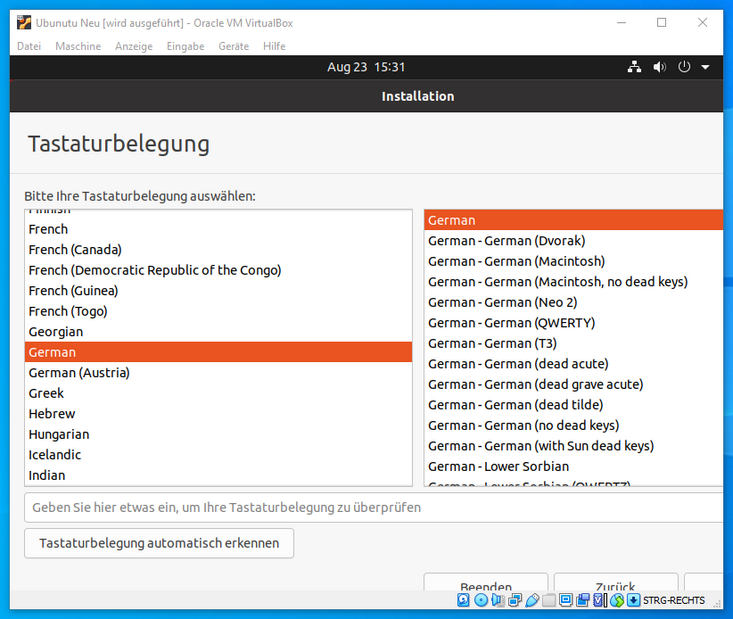This screenshot has height=619, width=733.
Task: Click the audio status icon in VirtualBox bar
Action: [498, 600]
